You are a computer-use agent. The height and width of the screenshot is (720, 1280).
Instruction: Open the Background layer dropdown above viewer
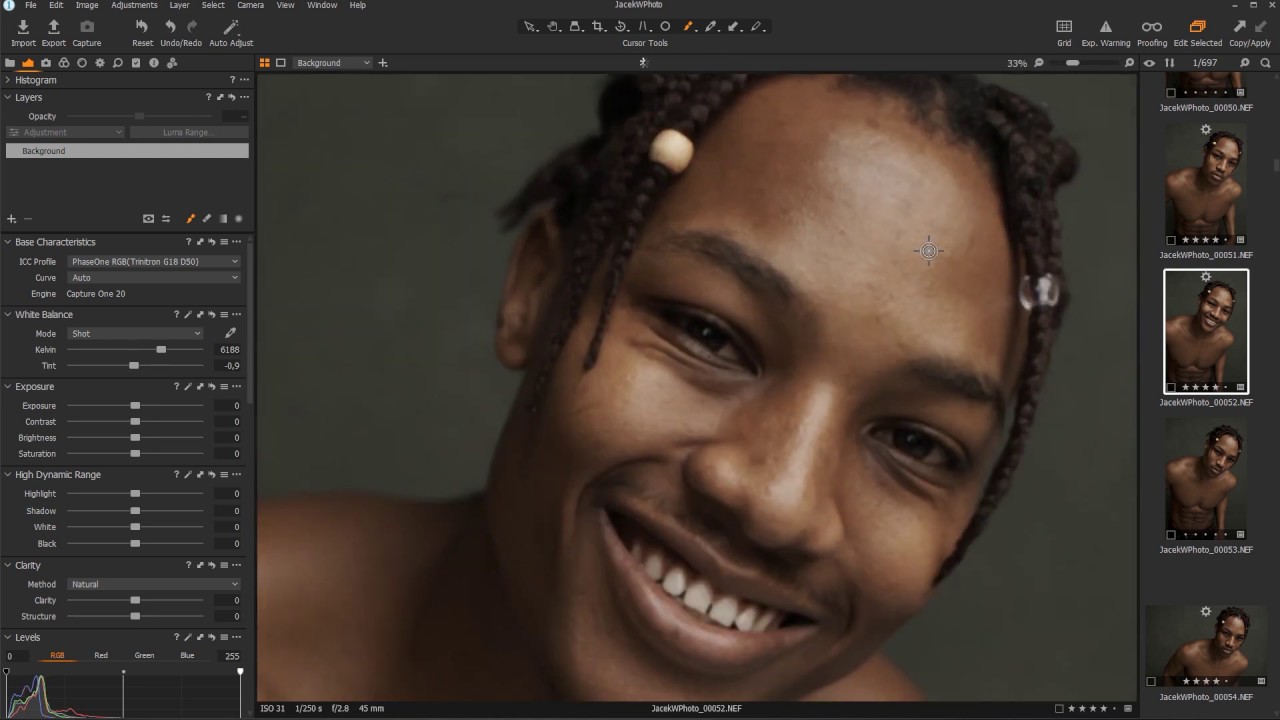(333, 63)
